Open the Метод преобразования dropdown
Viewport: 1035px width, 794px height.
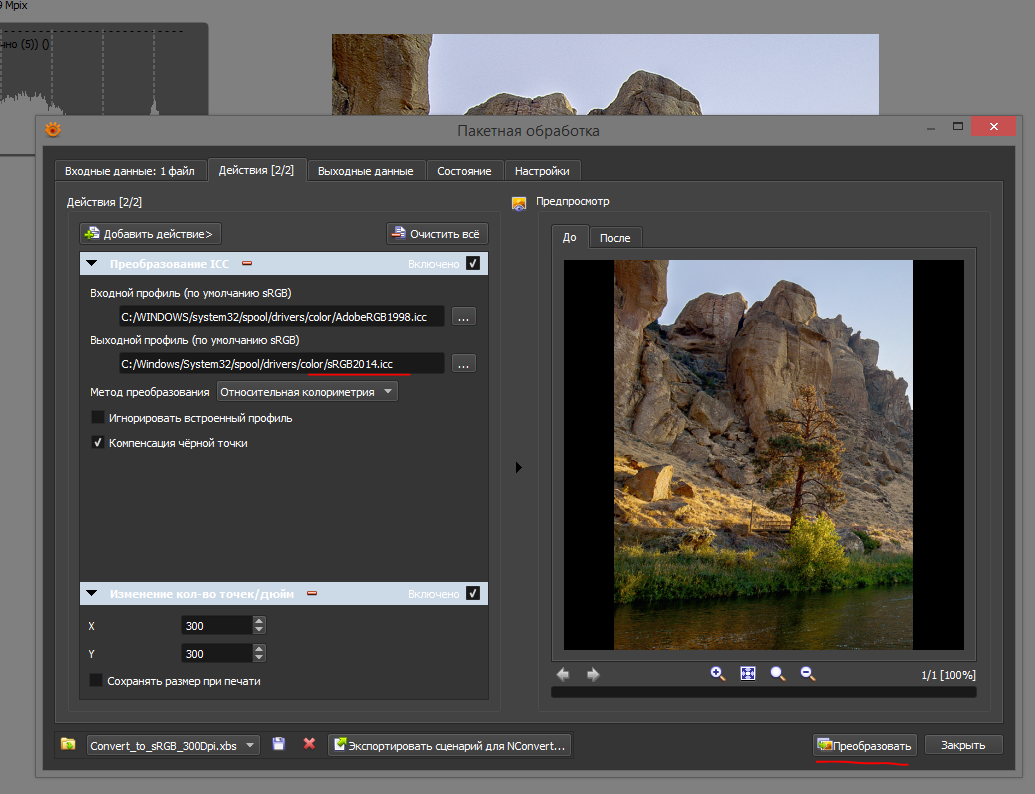[x=307, y=392]
